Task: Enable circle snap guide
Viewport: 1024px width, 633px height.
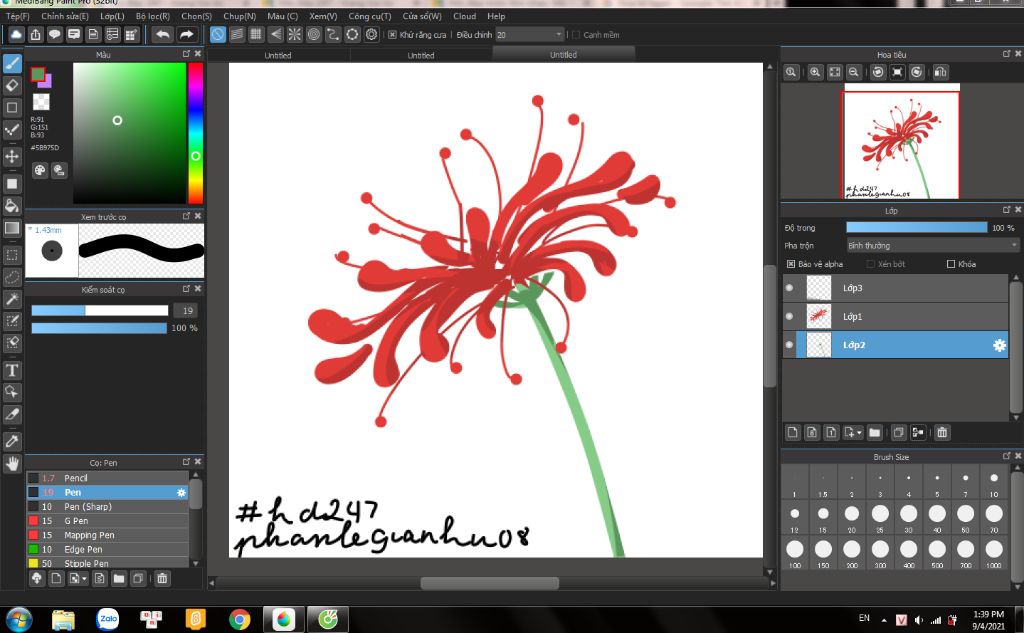Action: (x=313, y=35)
